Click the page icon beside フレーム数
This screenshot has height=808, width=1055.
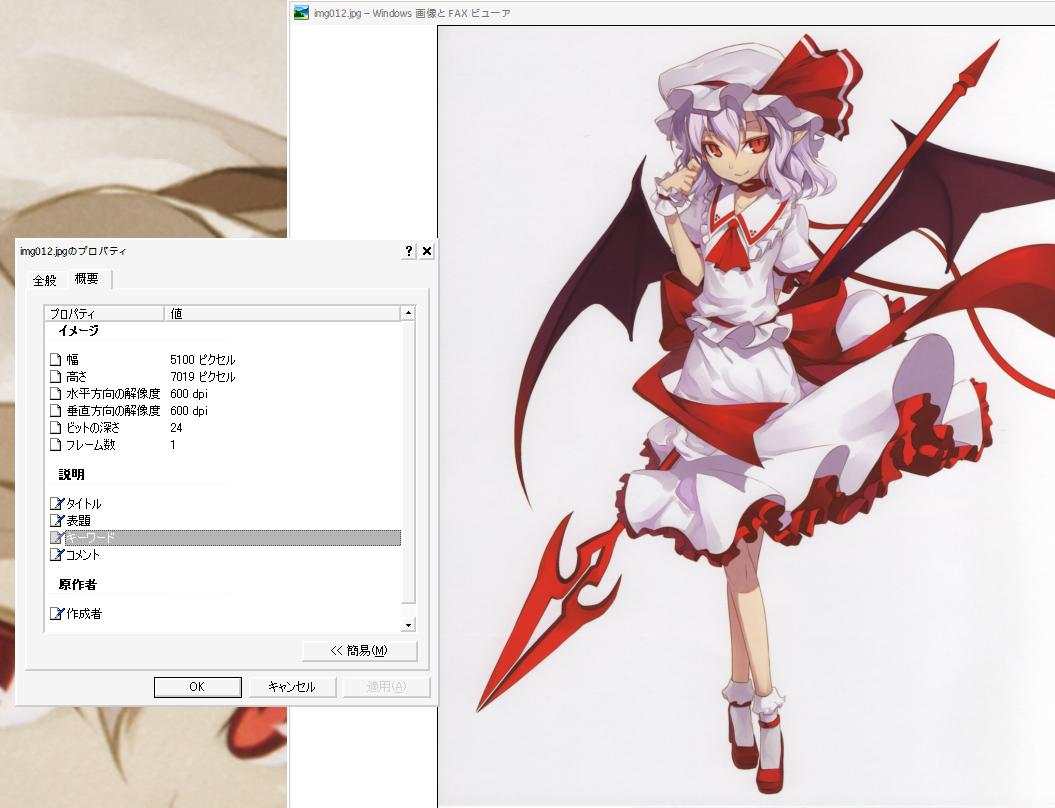coord(56,445)
